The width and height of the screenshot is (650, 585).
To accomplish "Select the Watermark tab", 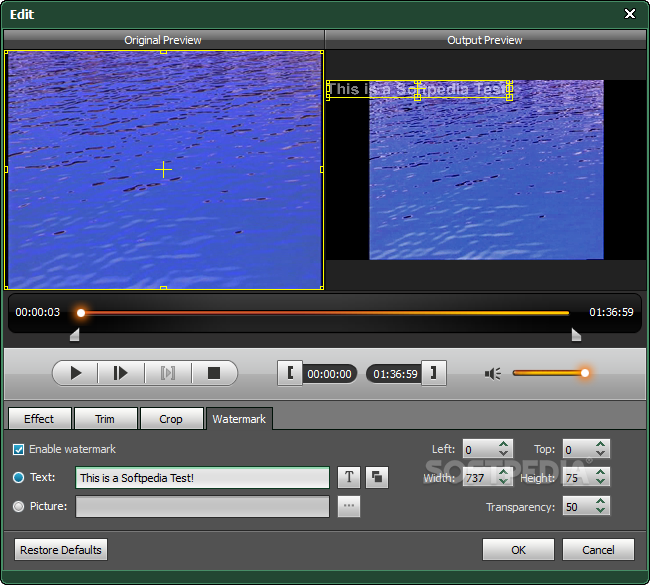I will [x=239, y=419].
